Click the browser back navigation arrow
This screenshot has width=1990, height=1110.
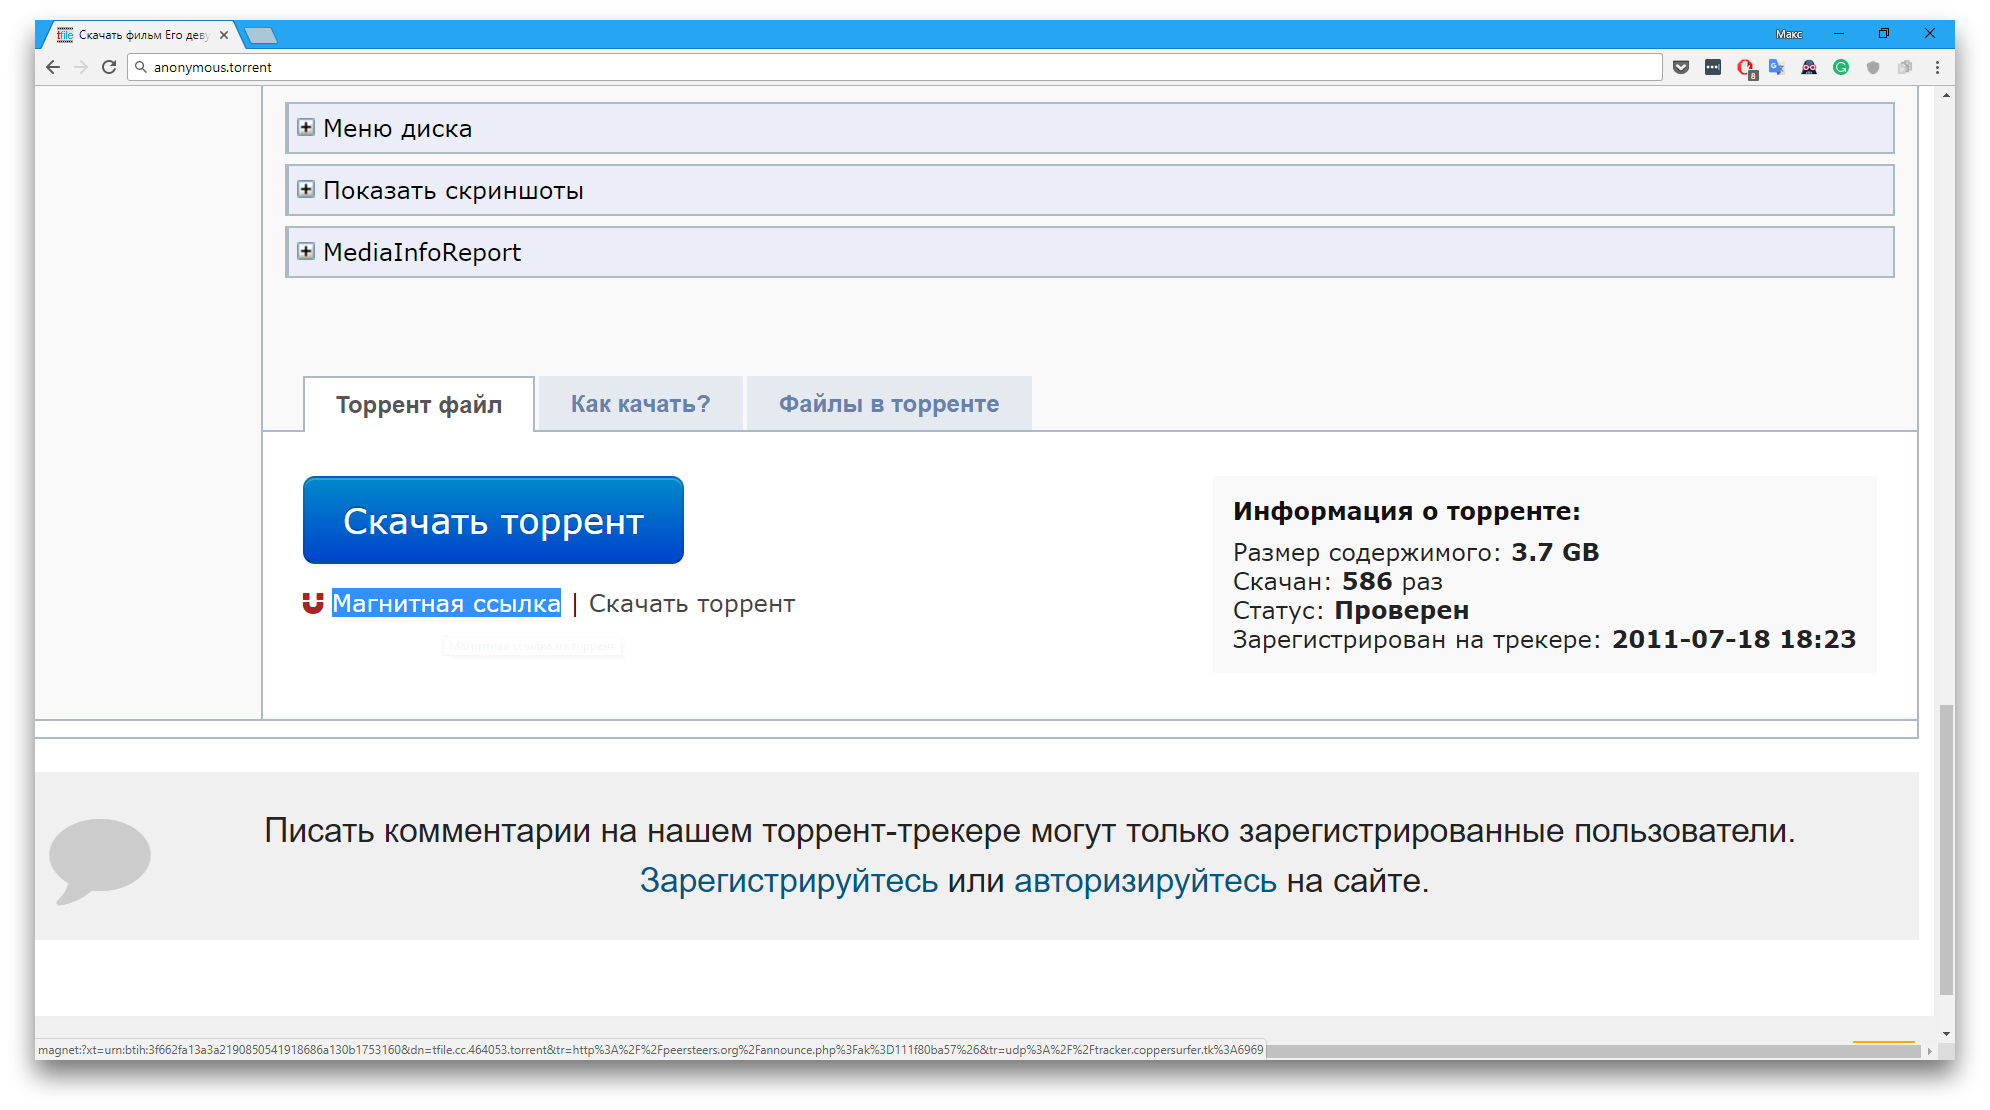click(x=53, y=66)
